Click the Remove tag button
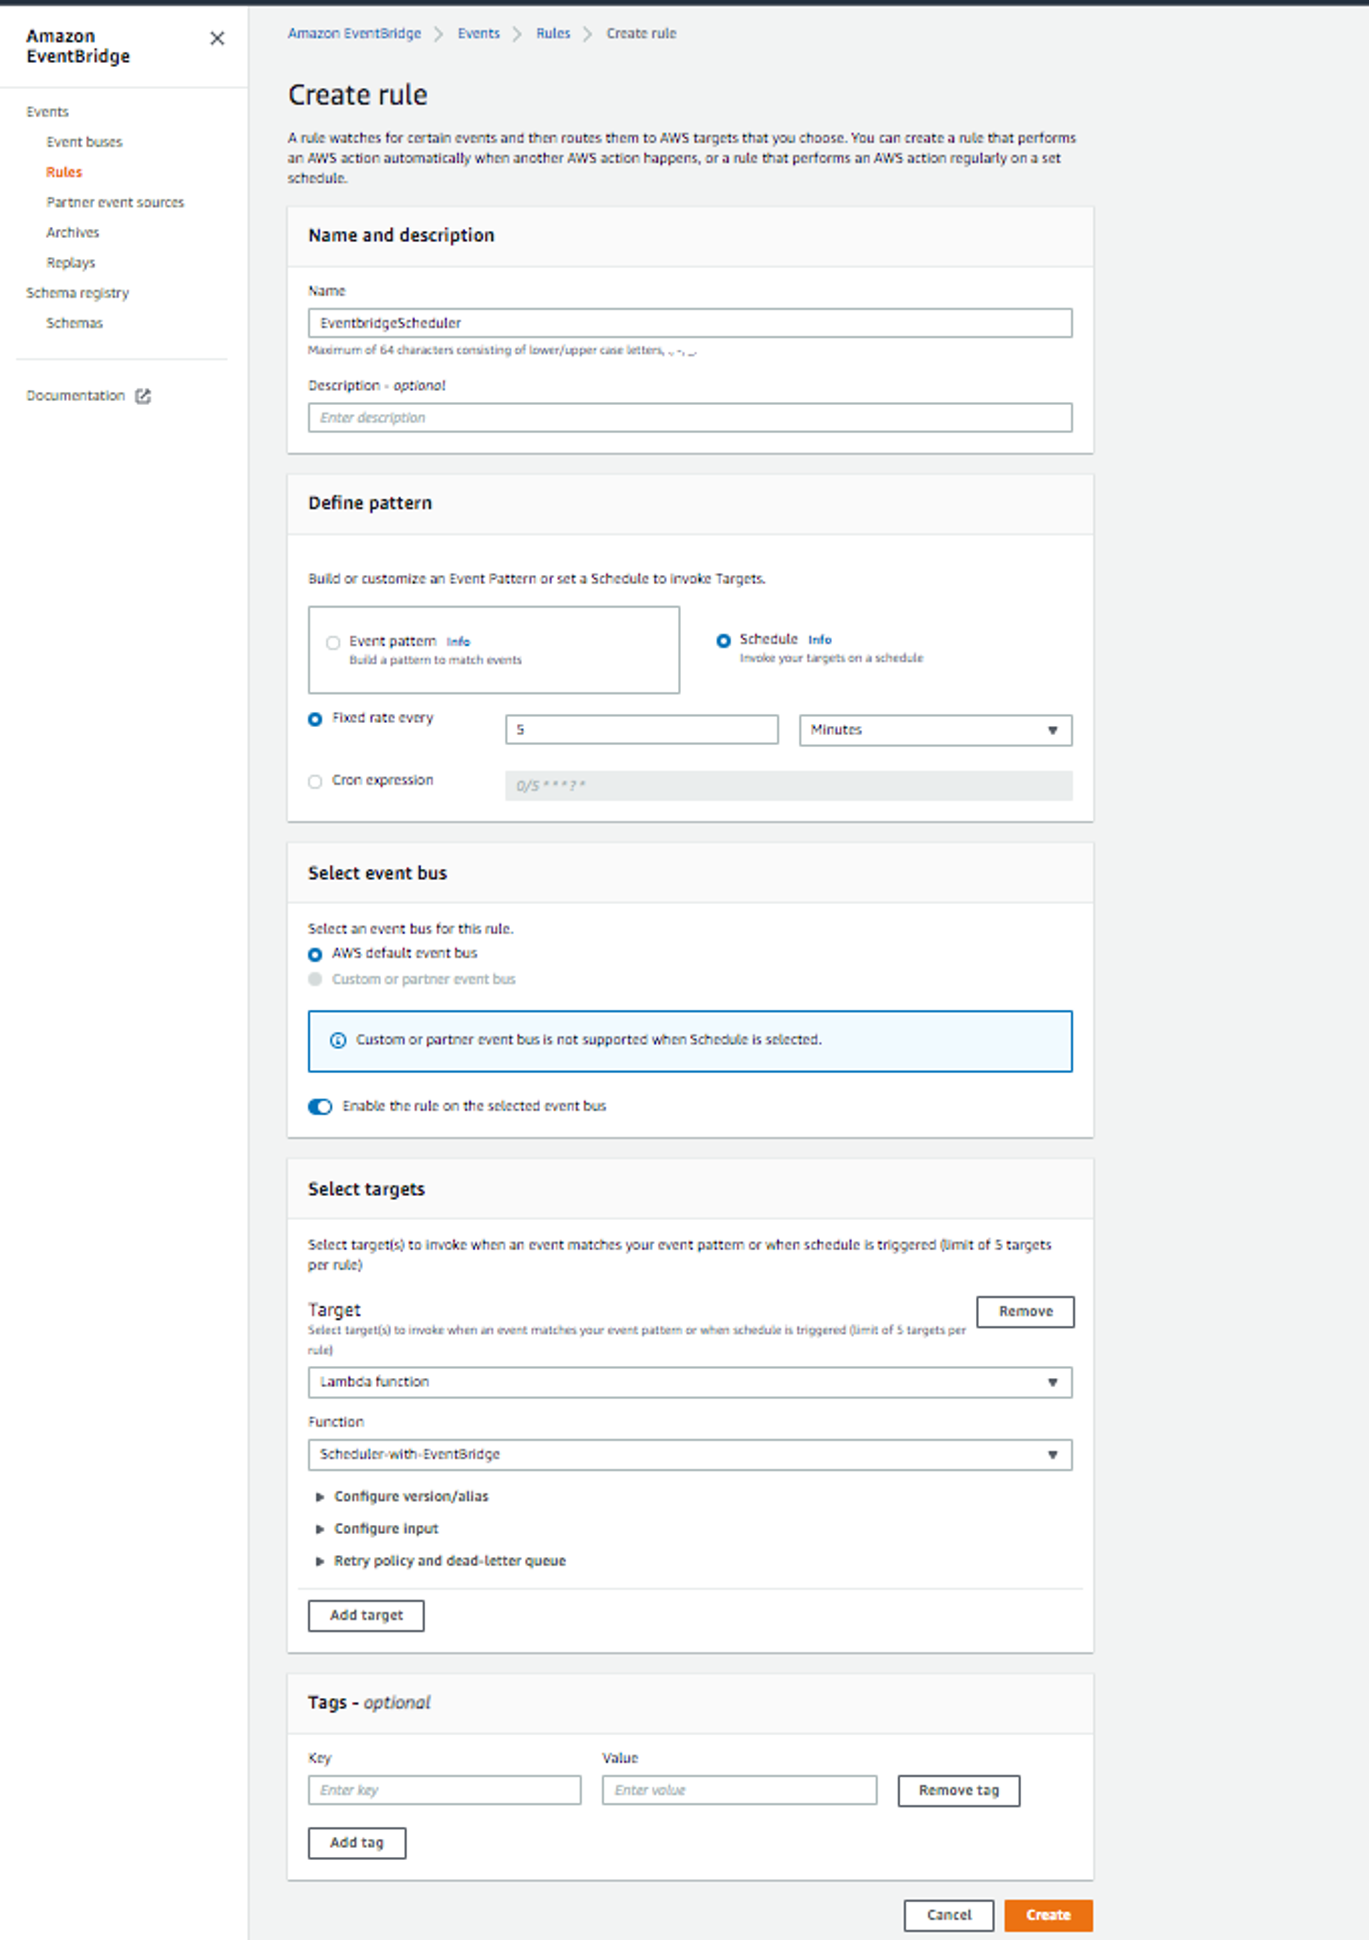This screenshot has width=1370, height=1941. [959, 1791]
